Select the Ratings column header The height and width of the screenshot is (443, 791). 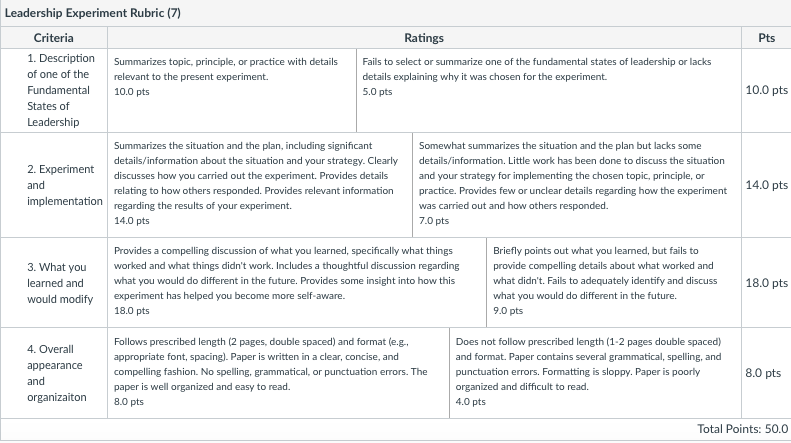(424, 38)
